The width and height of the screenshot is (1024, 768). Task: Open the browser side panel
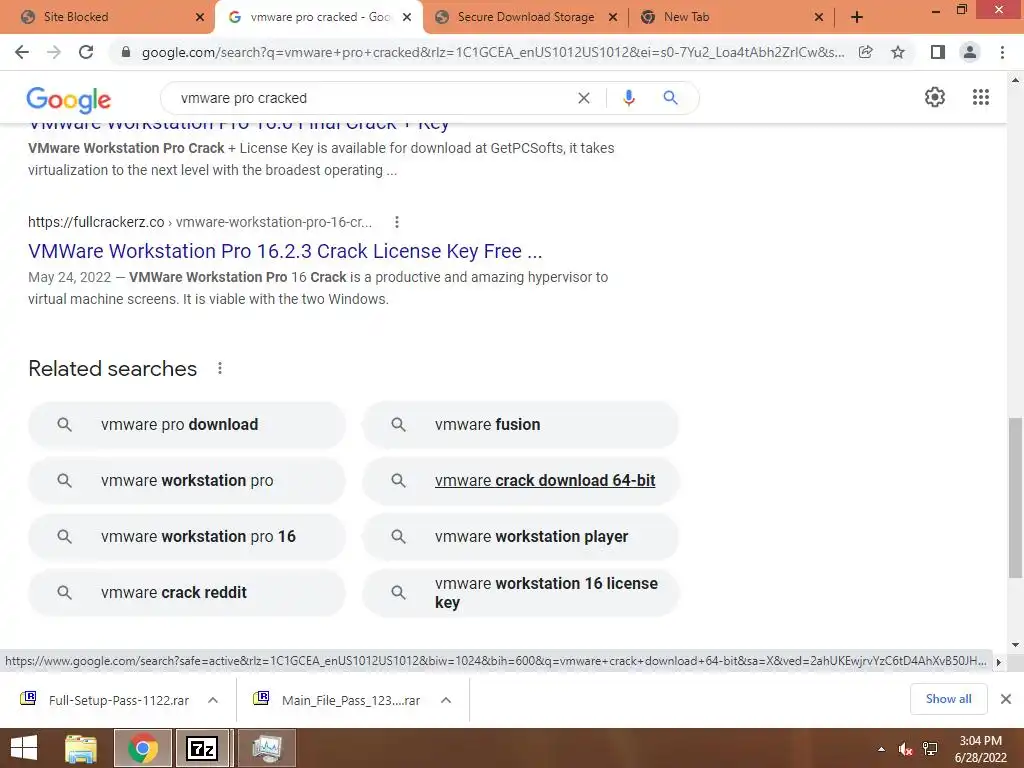[x=938, y=52]
